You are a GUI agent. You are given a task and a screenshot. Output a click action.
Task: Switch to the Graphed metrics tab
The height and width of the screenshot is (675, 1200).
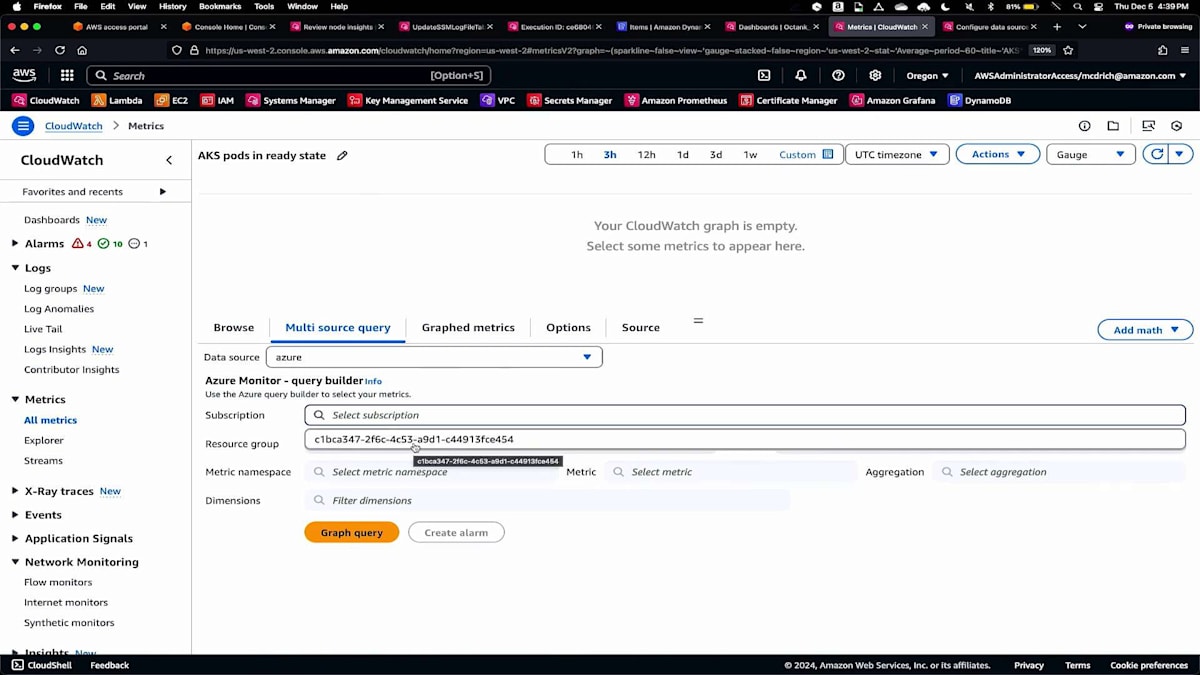[x=468, y=327]
